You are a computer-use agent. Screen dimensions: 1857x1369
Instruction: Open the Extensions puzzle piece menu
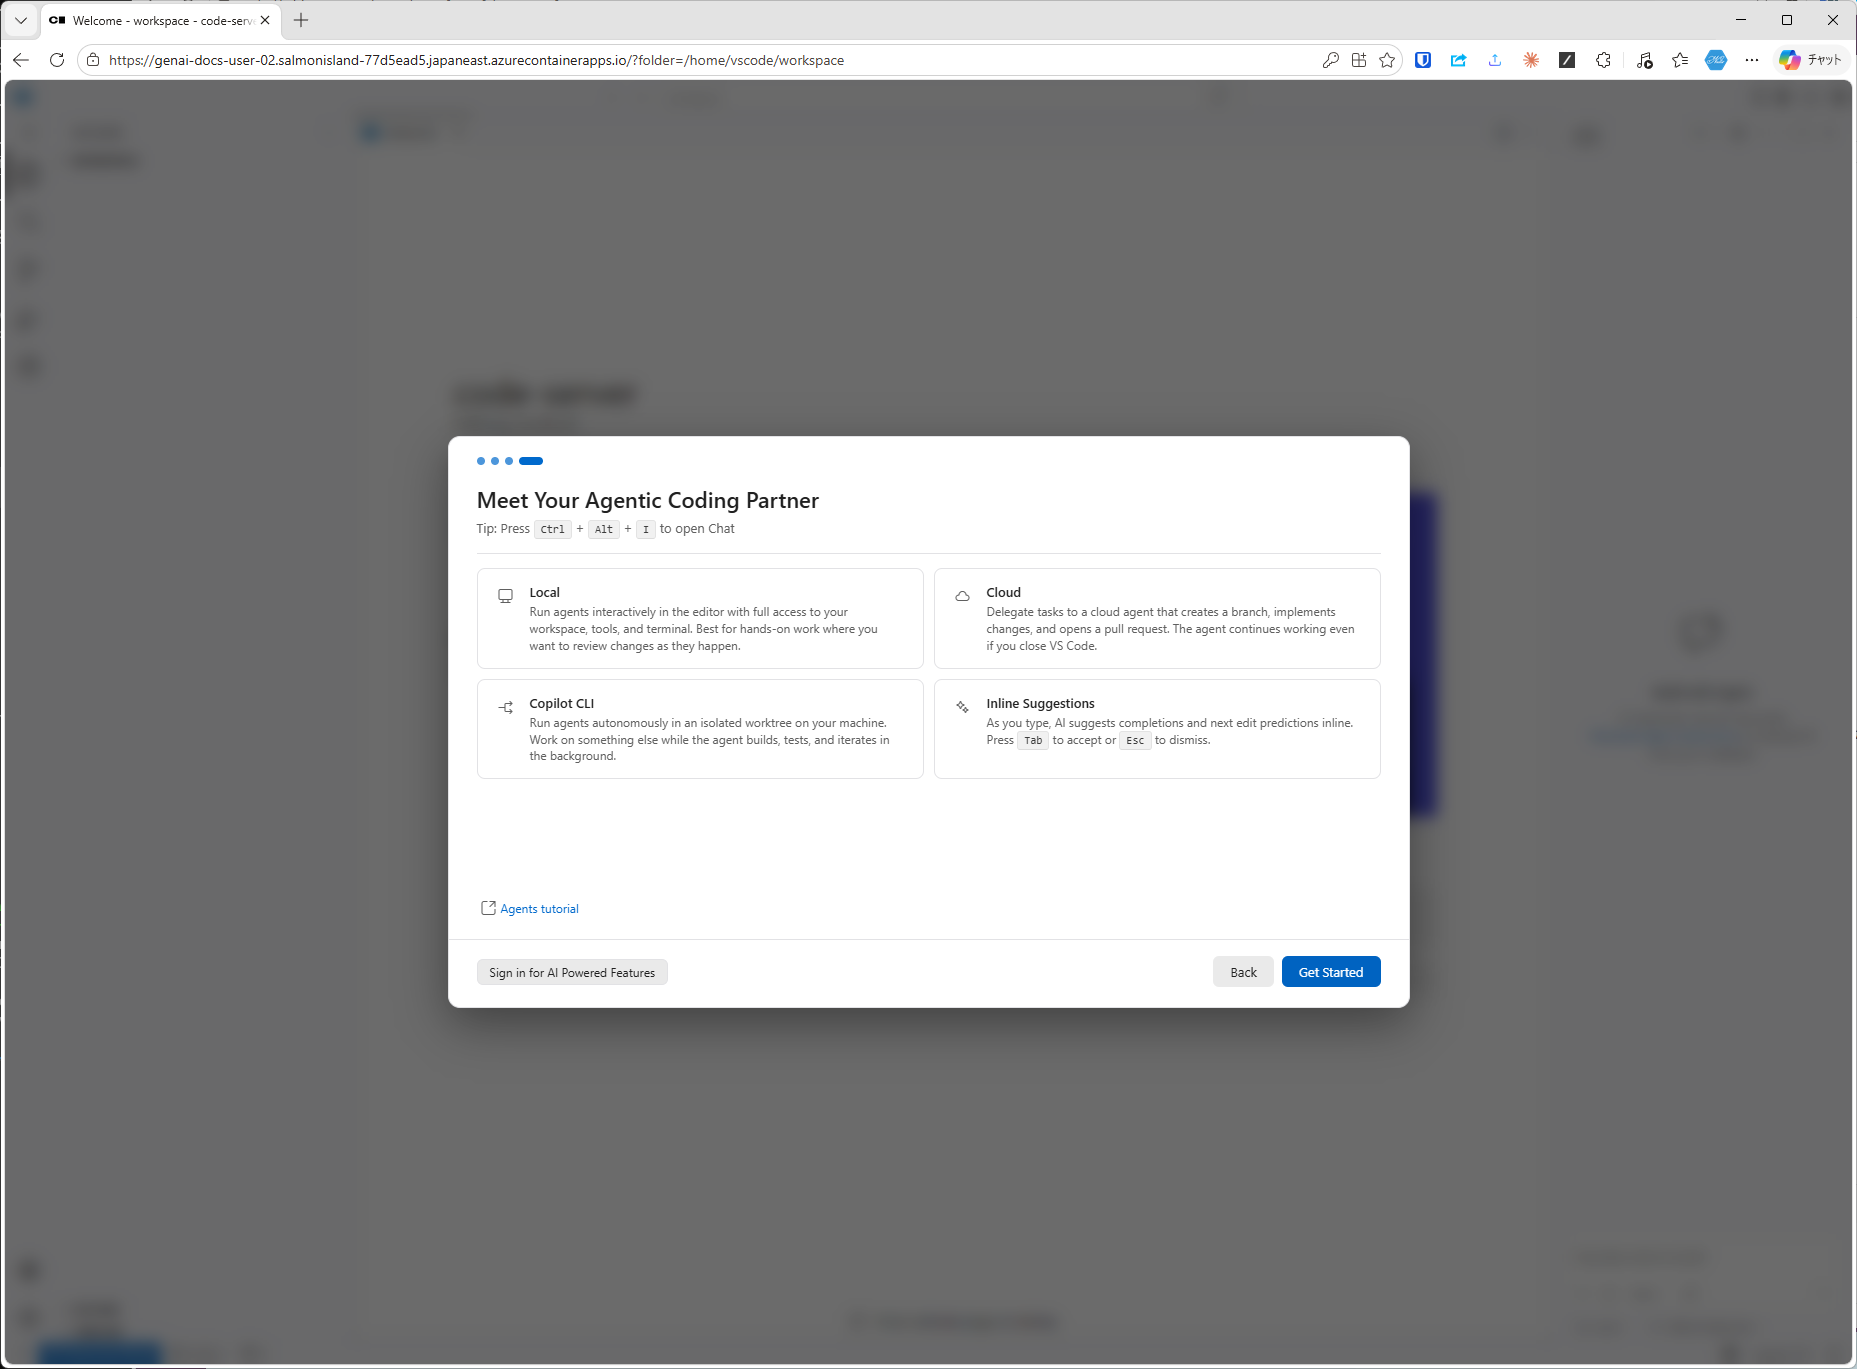(x=1603, y=60)
